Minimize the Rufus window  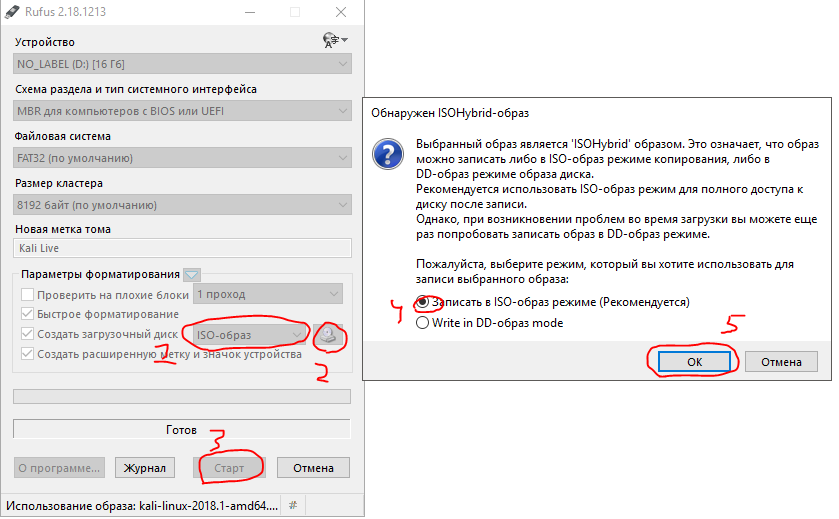[x=250, y=12]
